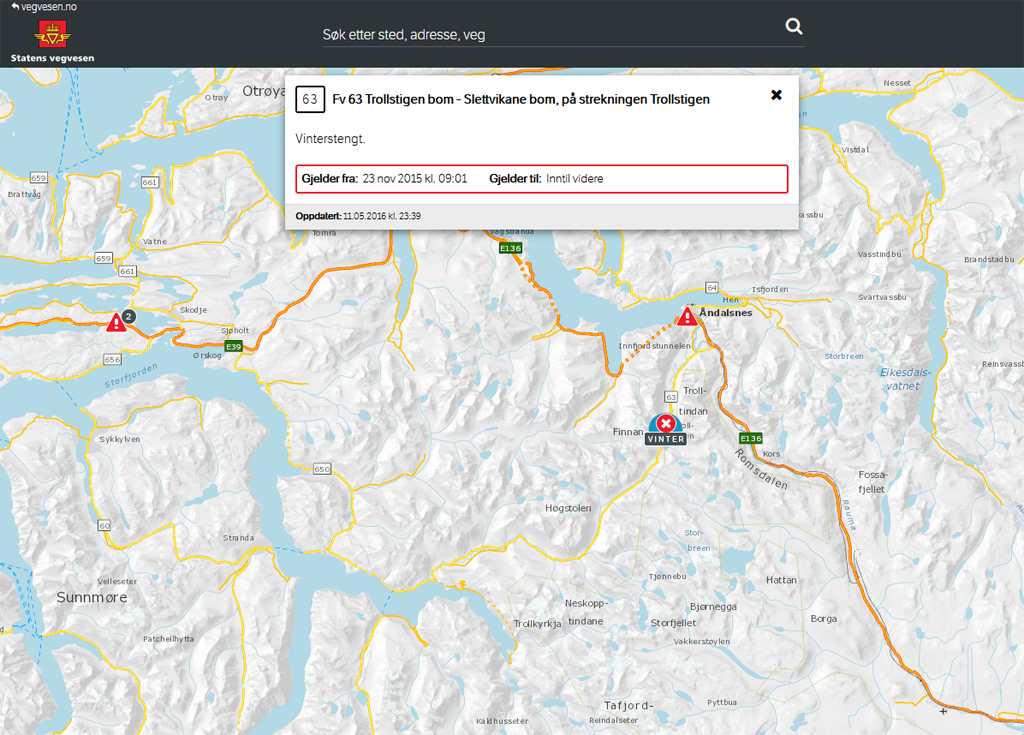This screenshot has height=735, width=1024.
Task: Click the Romsdalen valley label
Action: click(761, 469)
